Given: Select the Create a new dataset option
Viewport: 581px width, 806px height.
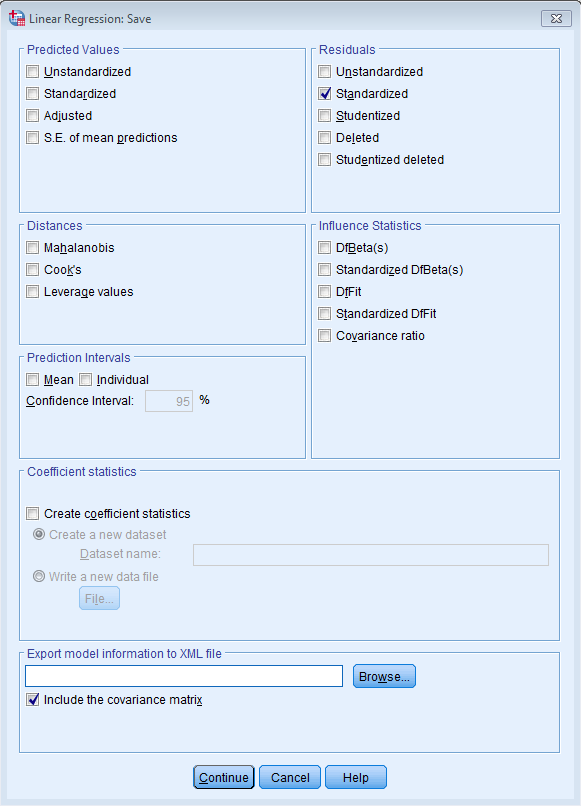Looking at the screenshot, I should click(38, 534).
